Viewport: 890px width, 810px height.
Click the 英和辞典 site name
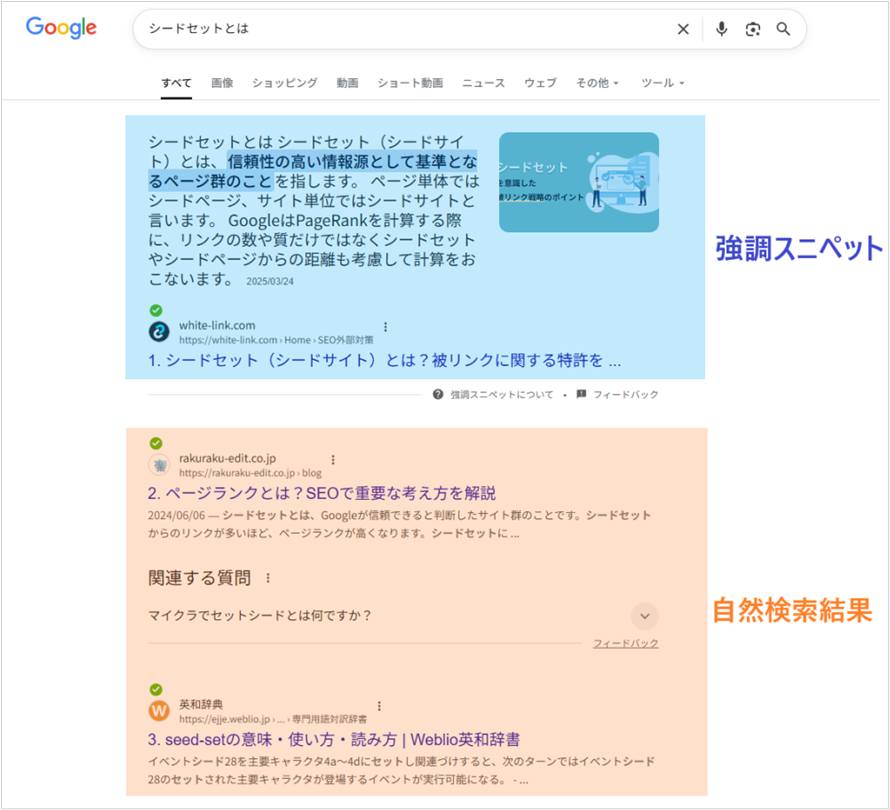[201, 704]
